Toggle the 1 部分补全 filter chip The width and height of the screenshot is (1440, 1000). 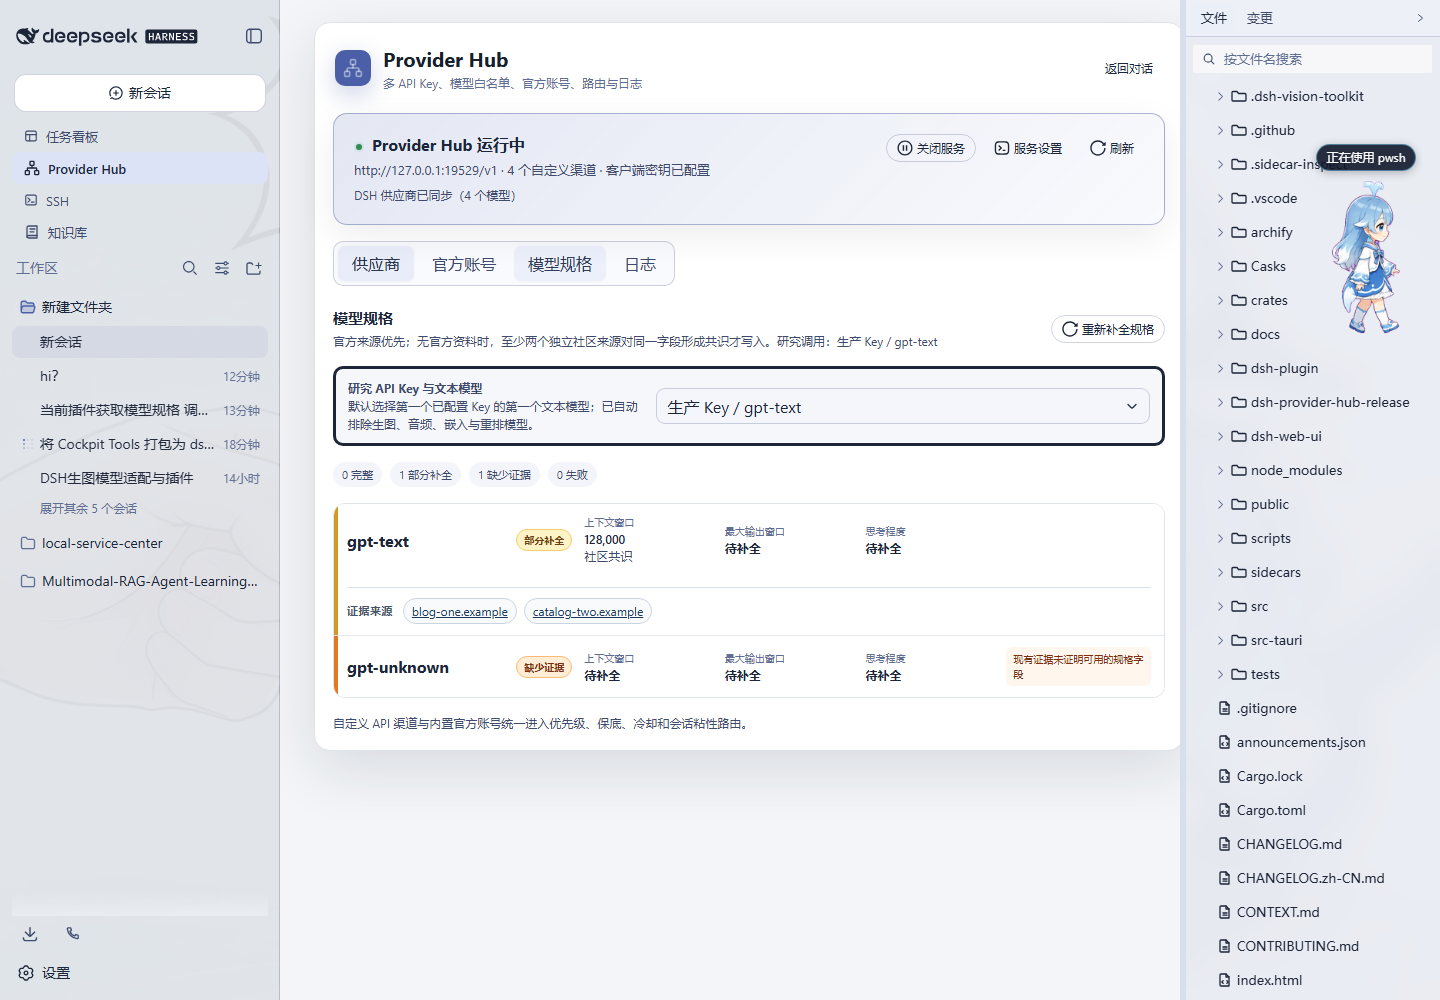[425, 475]
